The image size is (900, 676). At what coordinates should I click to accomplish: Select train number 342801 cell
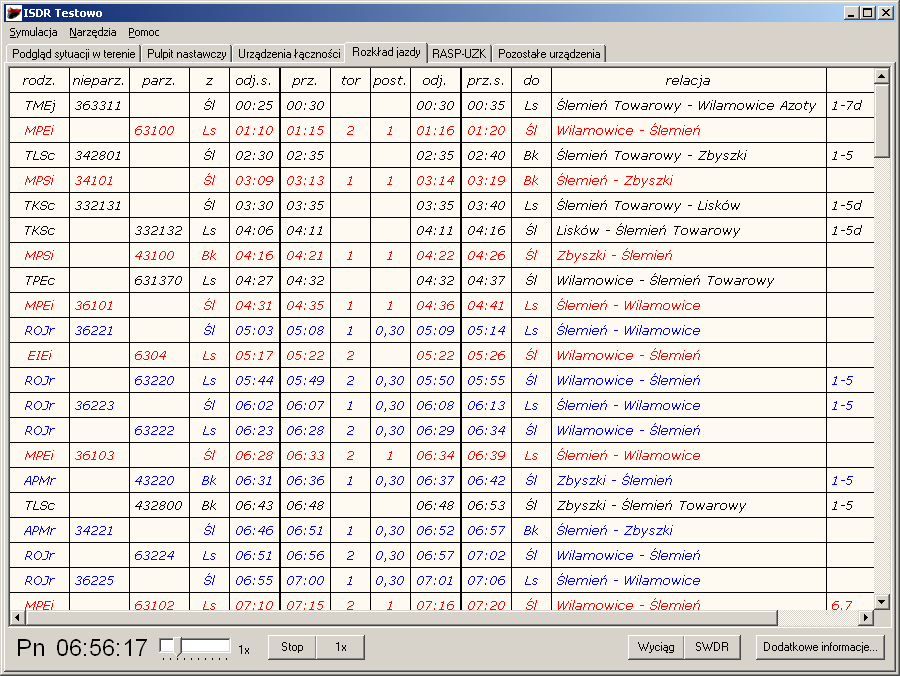pos(99,156)
